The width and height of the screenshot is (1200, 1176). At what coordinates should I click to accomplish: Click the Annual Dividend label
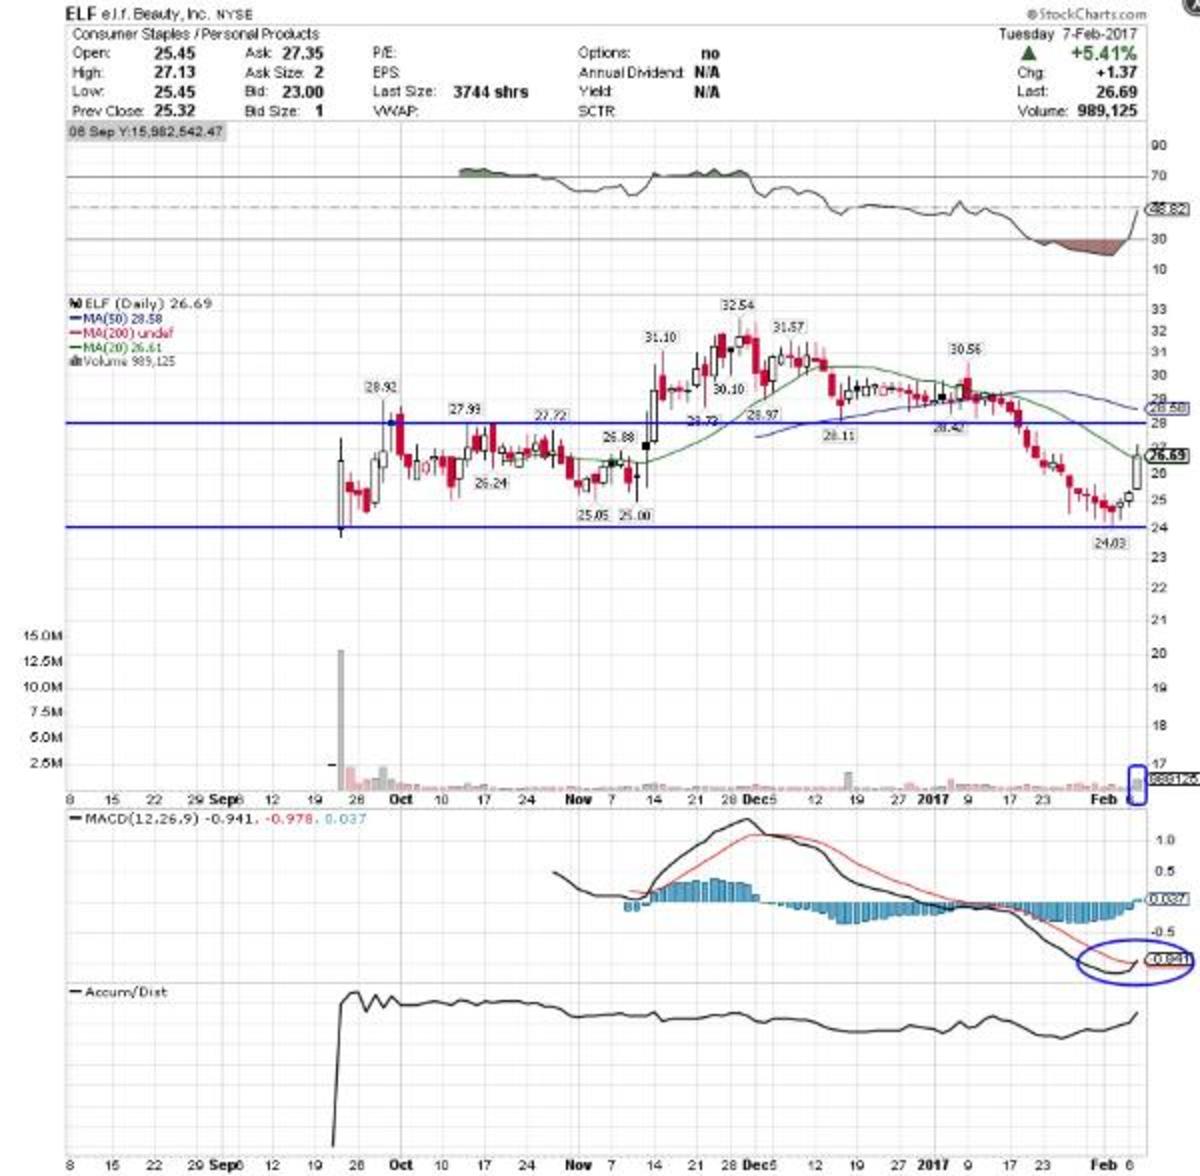tap(631, 72)
